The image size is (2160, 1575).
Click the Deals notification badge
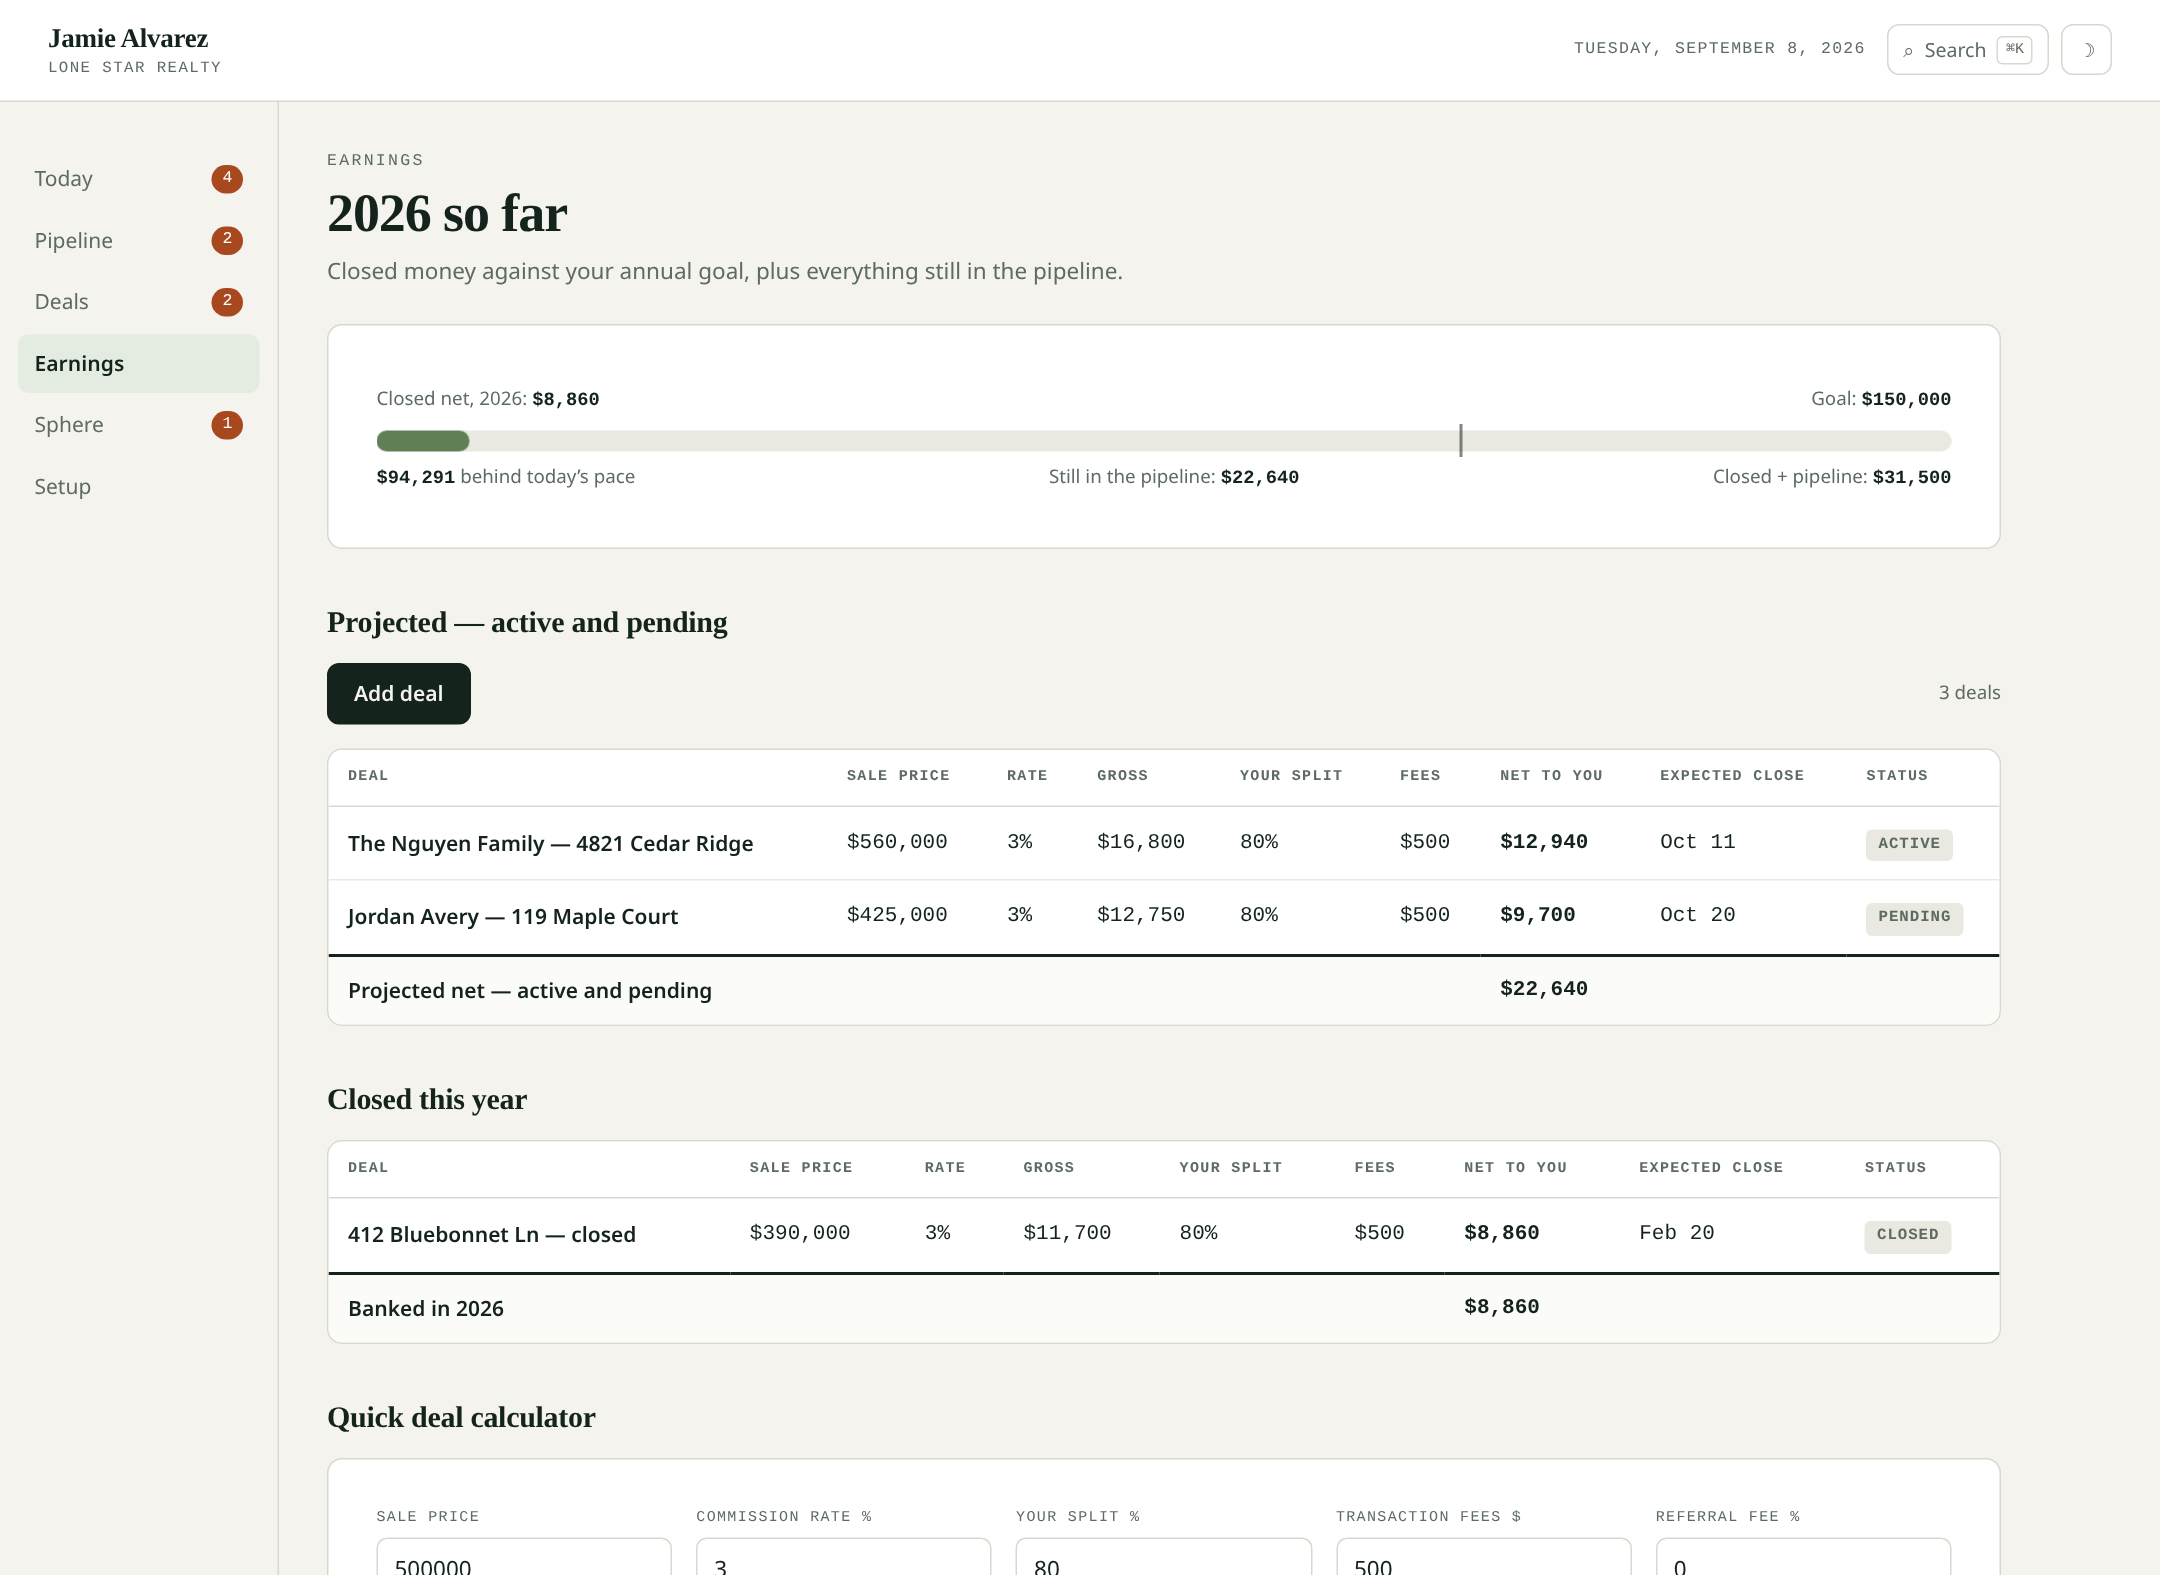[x=227, y=302]
